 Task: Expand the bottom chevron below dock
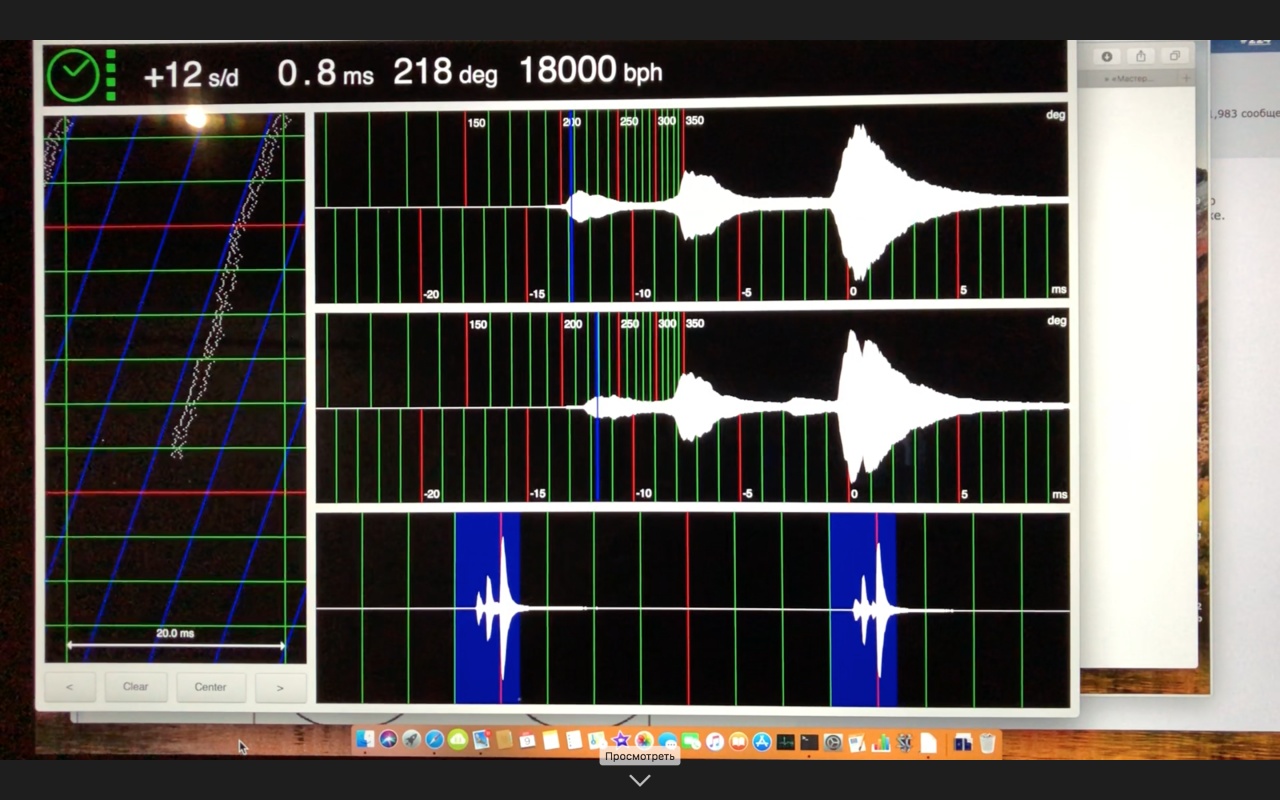640,781
